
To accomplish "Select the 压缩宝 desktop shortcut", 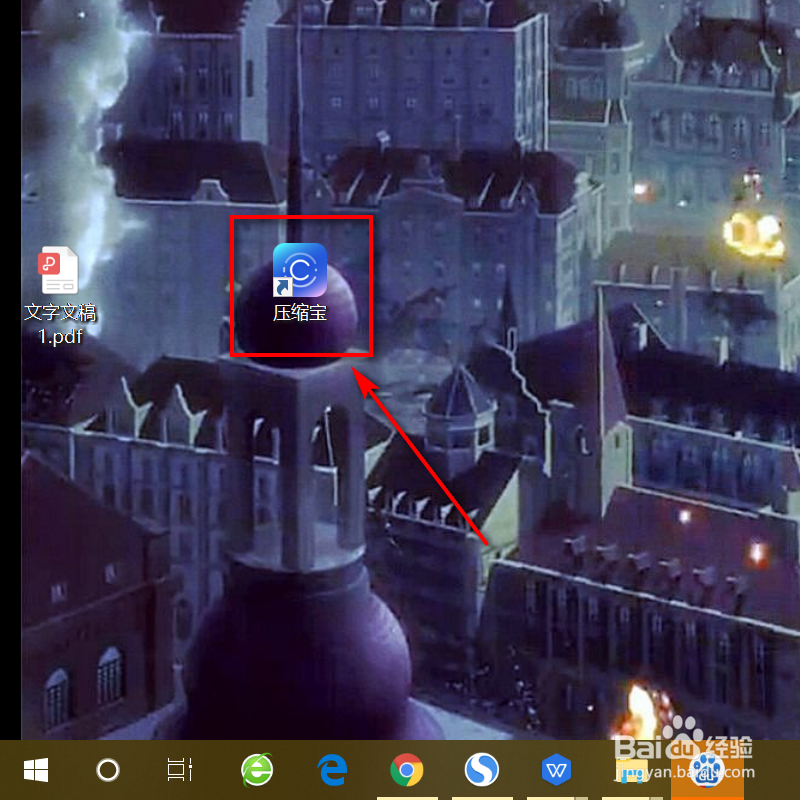I will [x=300, y=282].
